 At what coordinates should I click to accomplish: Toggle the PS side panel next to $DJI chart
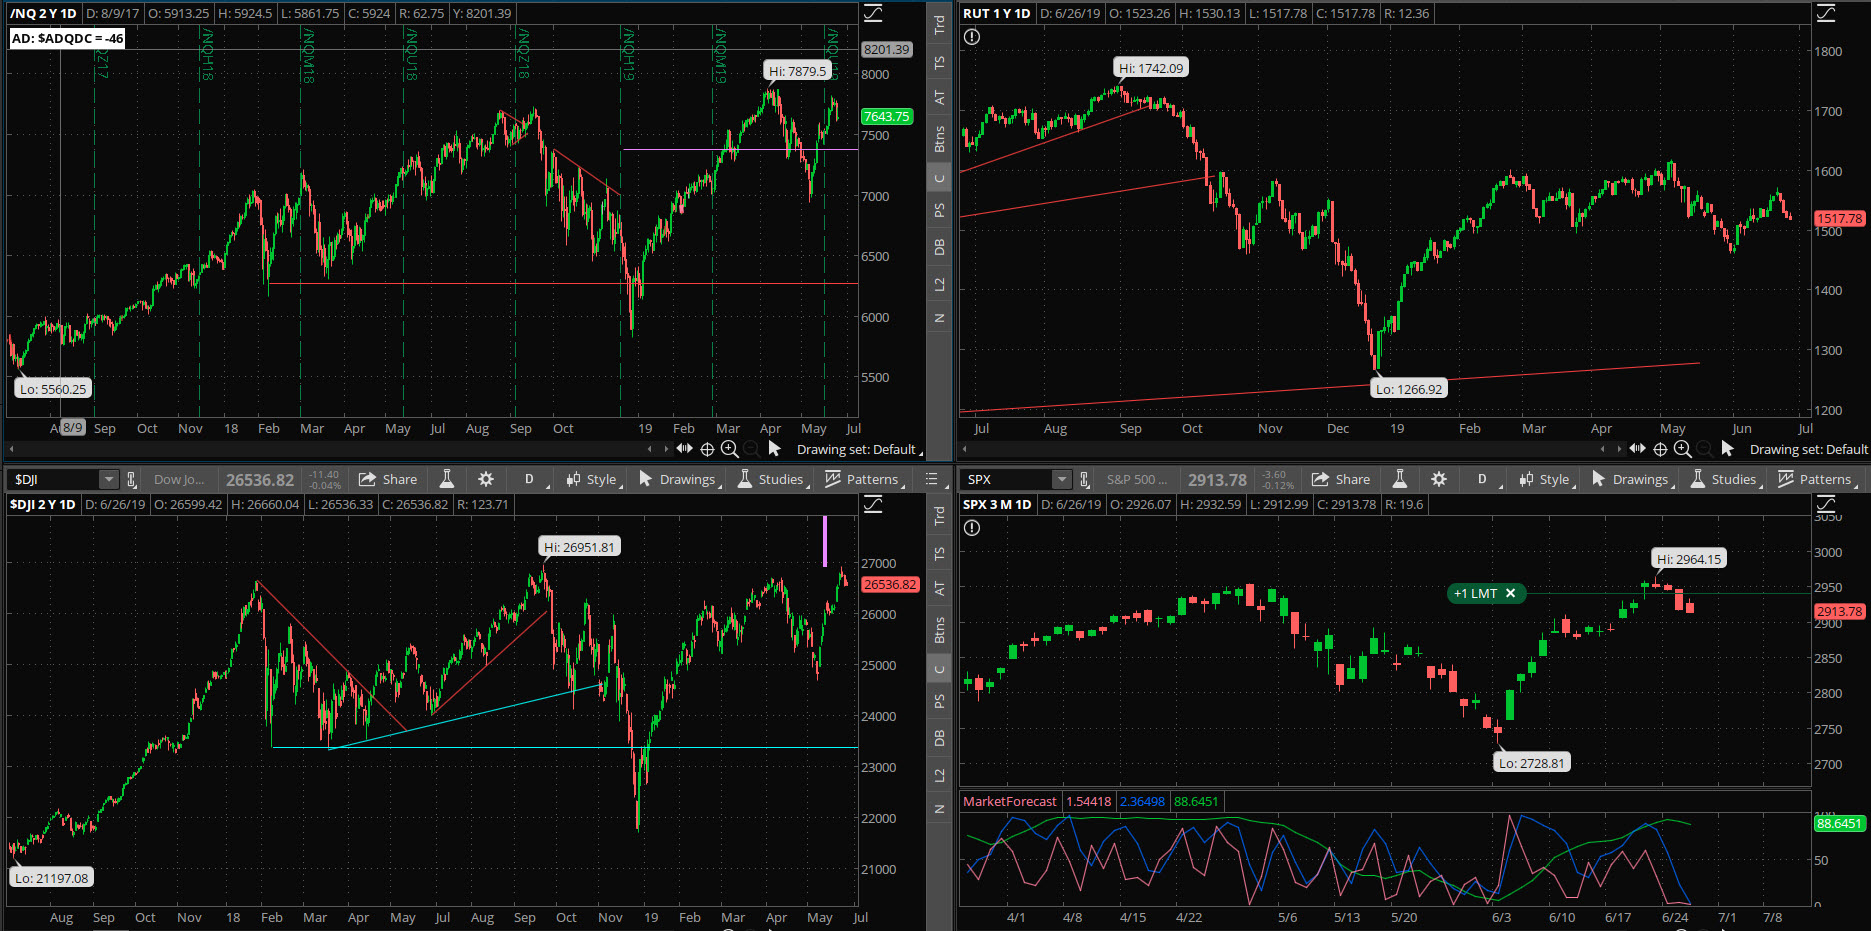(939, 702)
